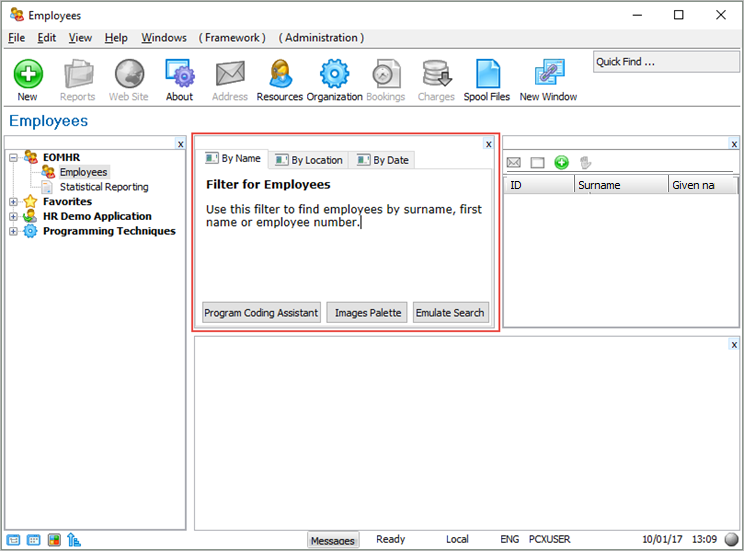The width and height of the screenshot is (744, 551).
Task: Click the tree hierarchy status bar icon
Action: coord(74,540)
